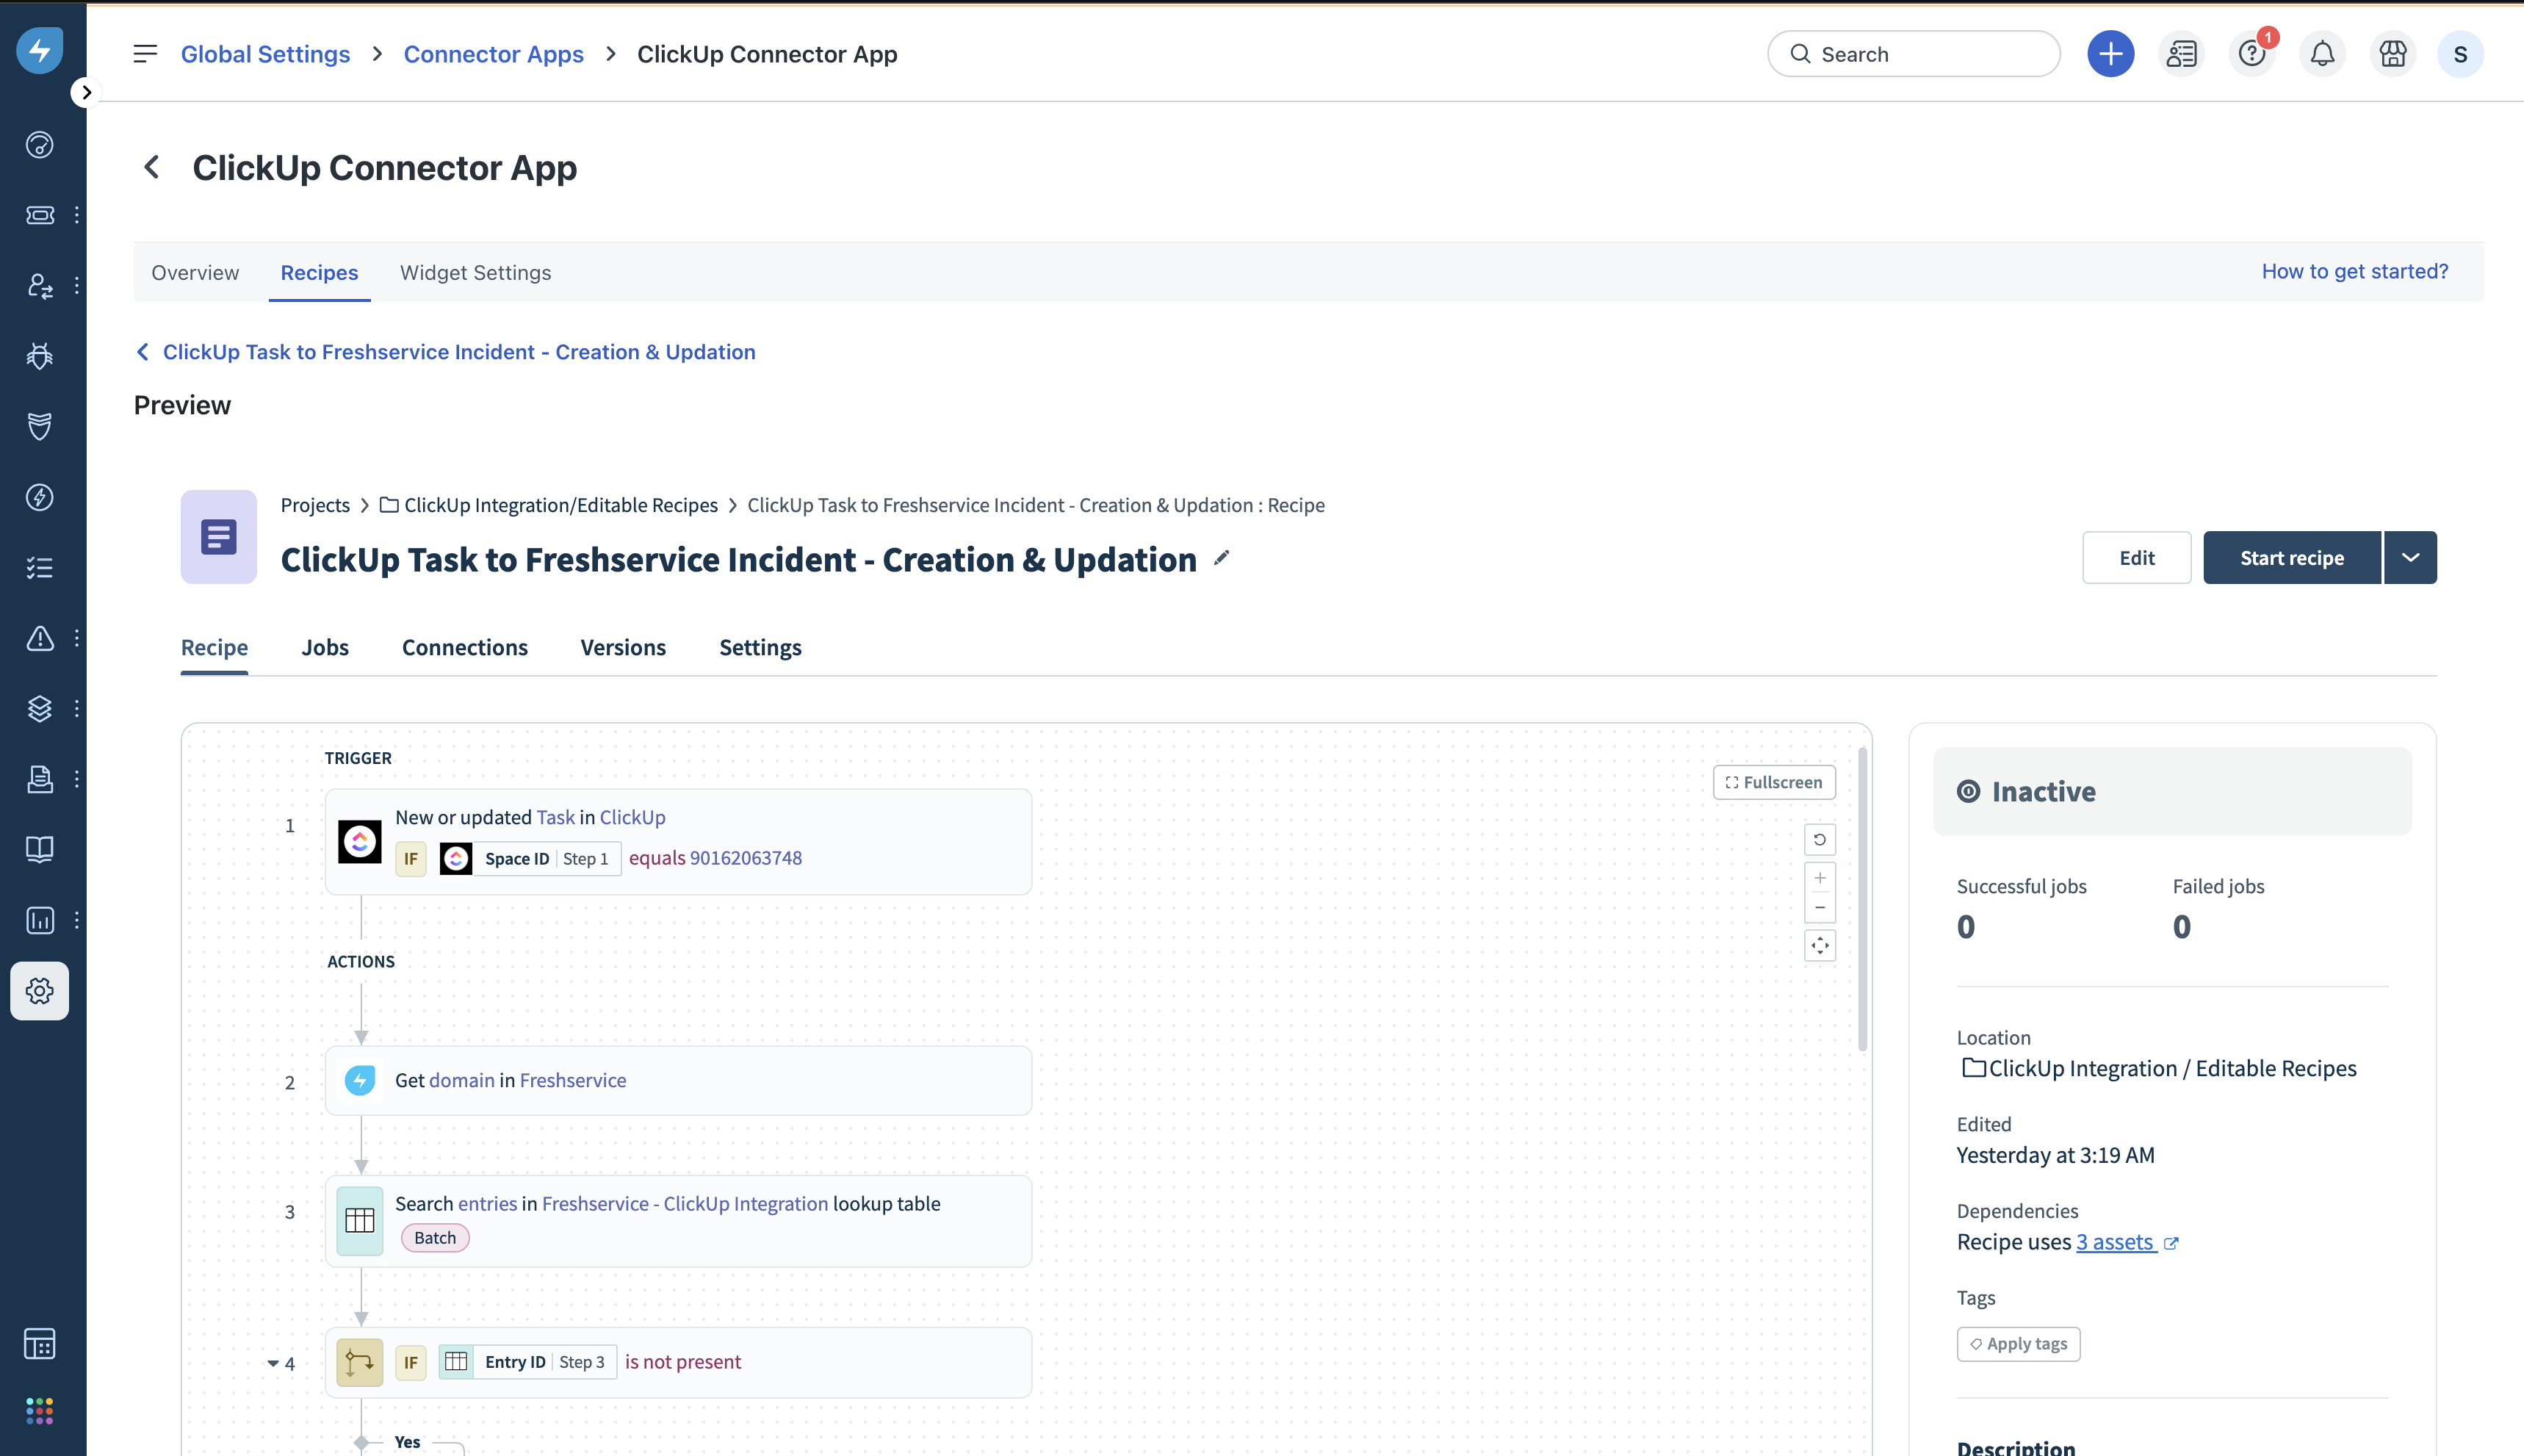Click the Start recipe button
Image resolution: width=2524 pixels, height=1456 pixels.
(2291, 558)
